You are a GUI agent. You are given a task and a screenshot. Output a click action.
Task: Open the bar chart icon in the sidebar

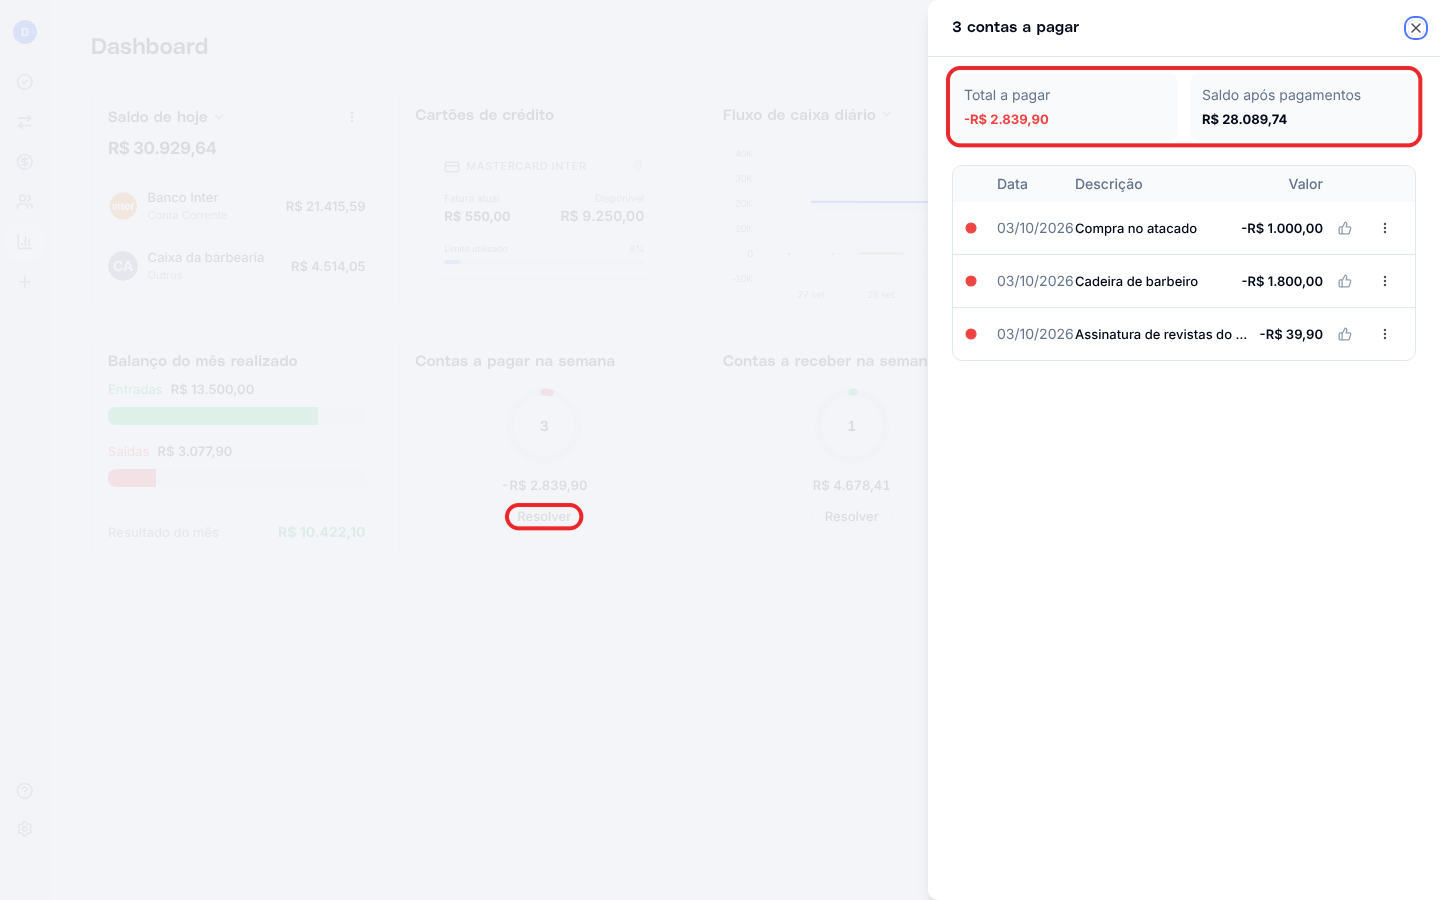click(25, 242)
